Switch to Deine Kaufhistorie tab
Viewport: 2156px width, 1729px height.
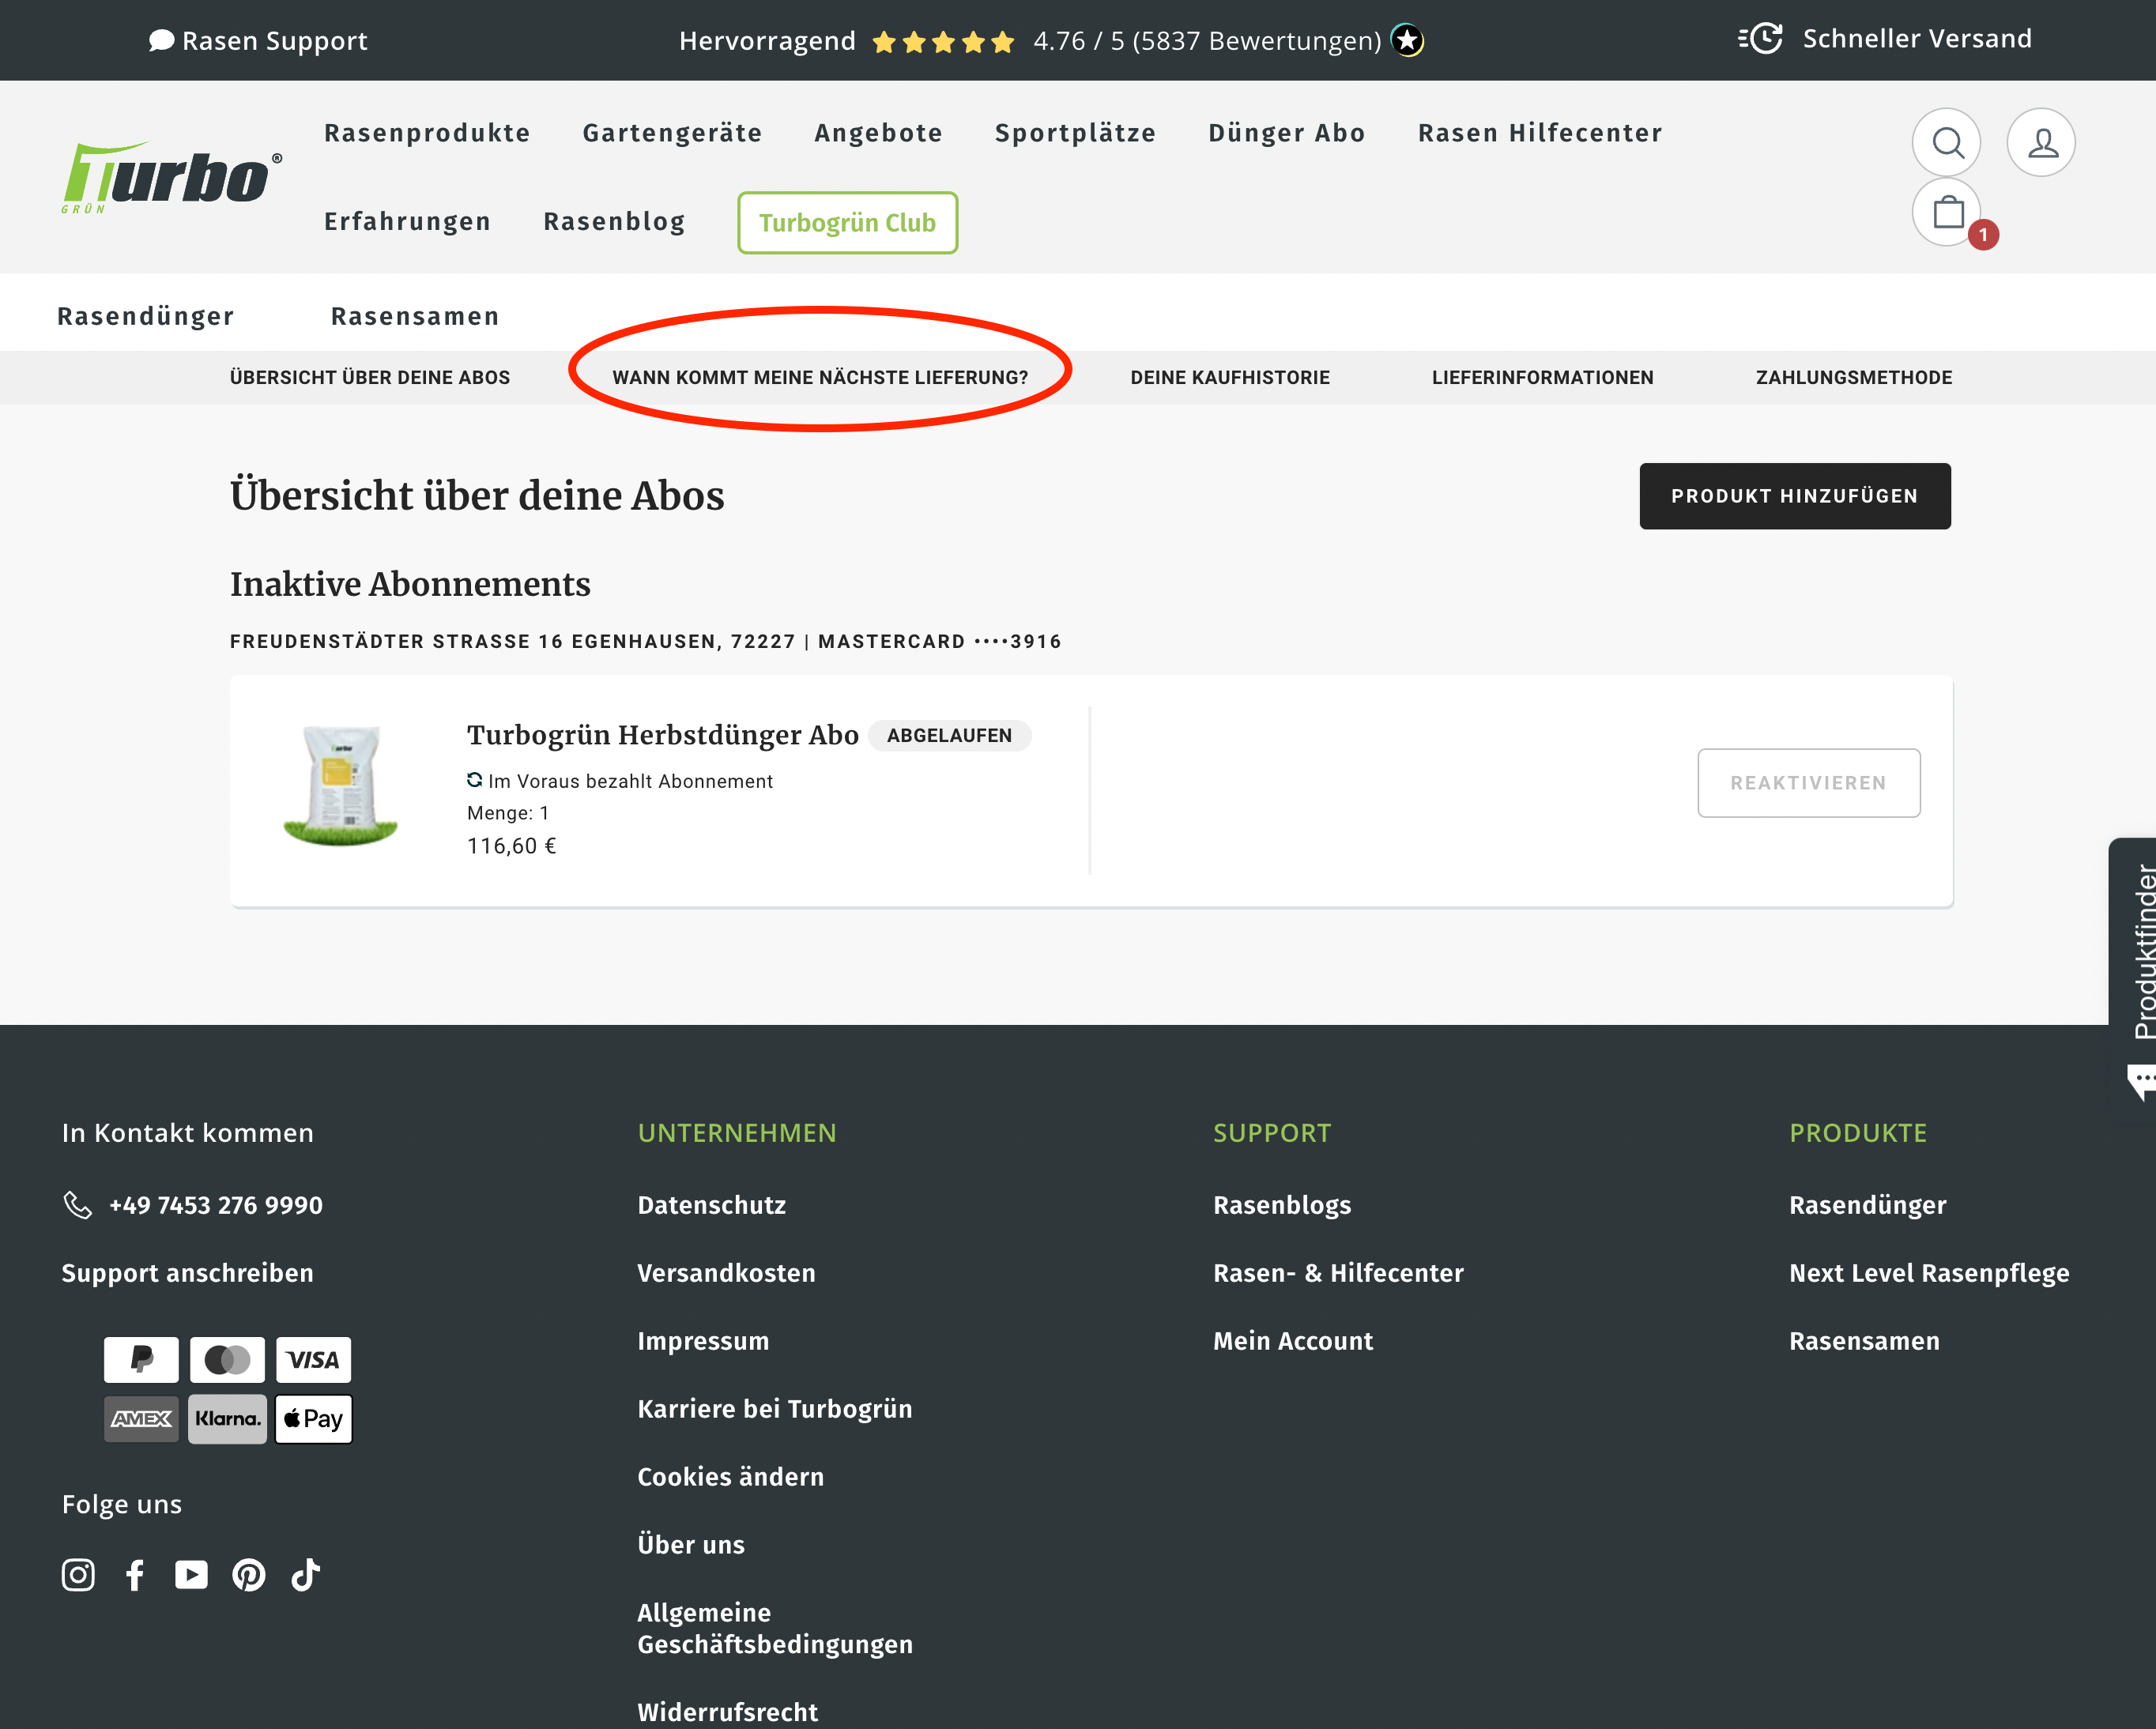tap(1230, 377)
